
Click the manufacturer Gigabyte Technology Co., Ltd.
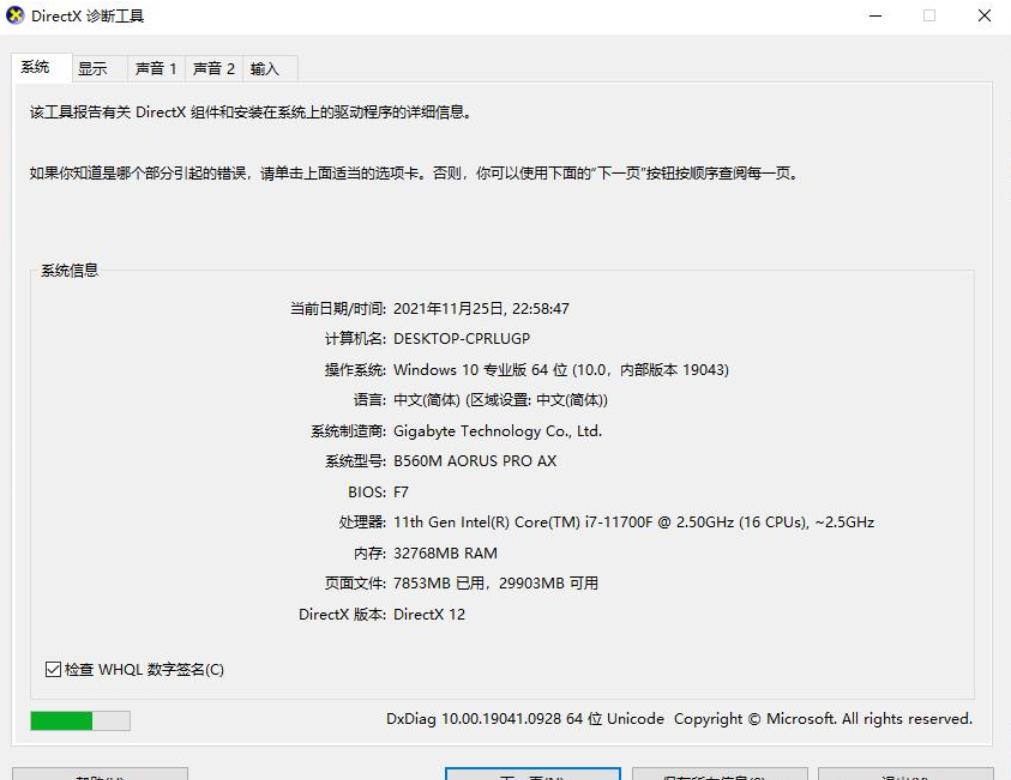[497, 431]
